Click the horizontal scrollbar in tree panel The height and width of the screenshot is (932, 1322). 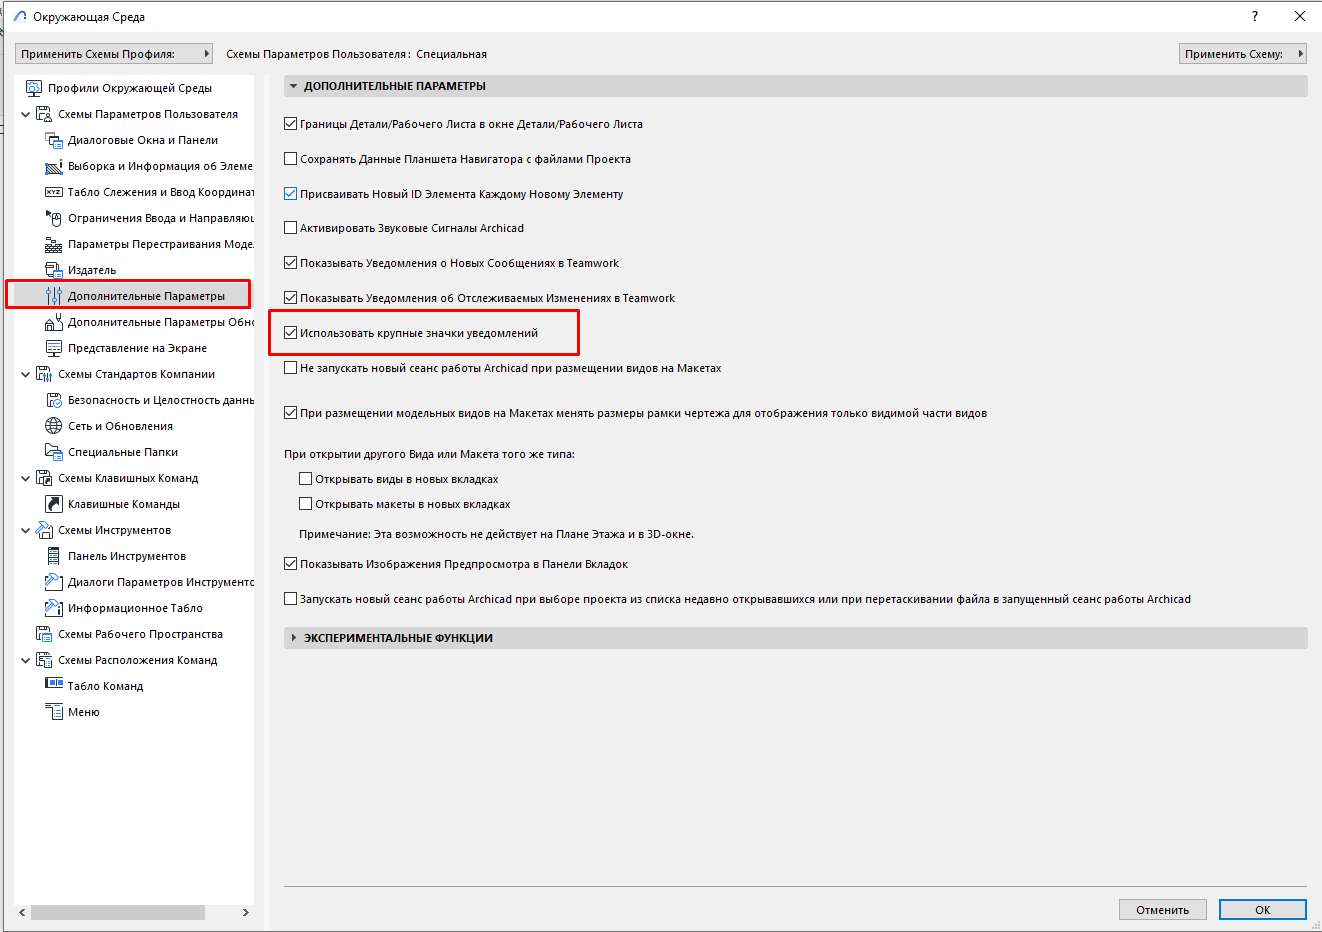point(118,913)
